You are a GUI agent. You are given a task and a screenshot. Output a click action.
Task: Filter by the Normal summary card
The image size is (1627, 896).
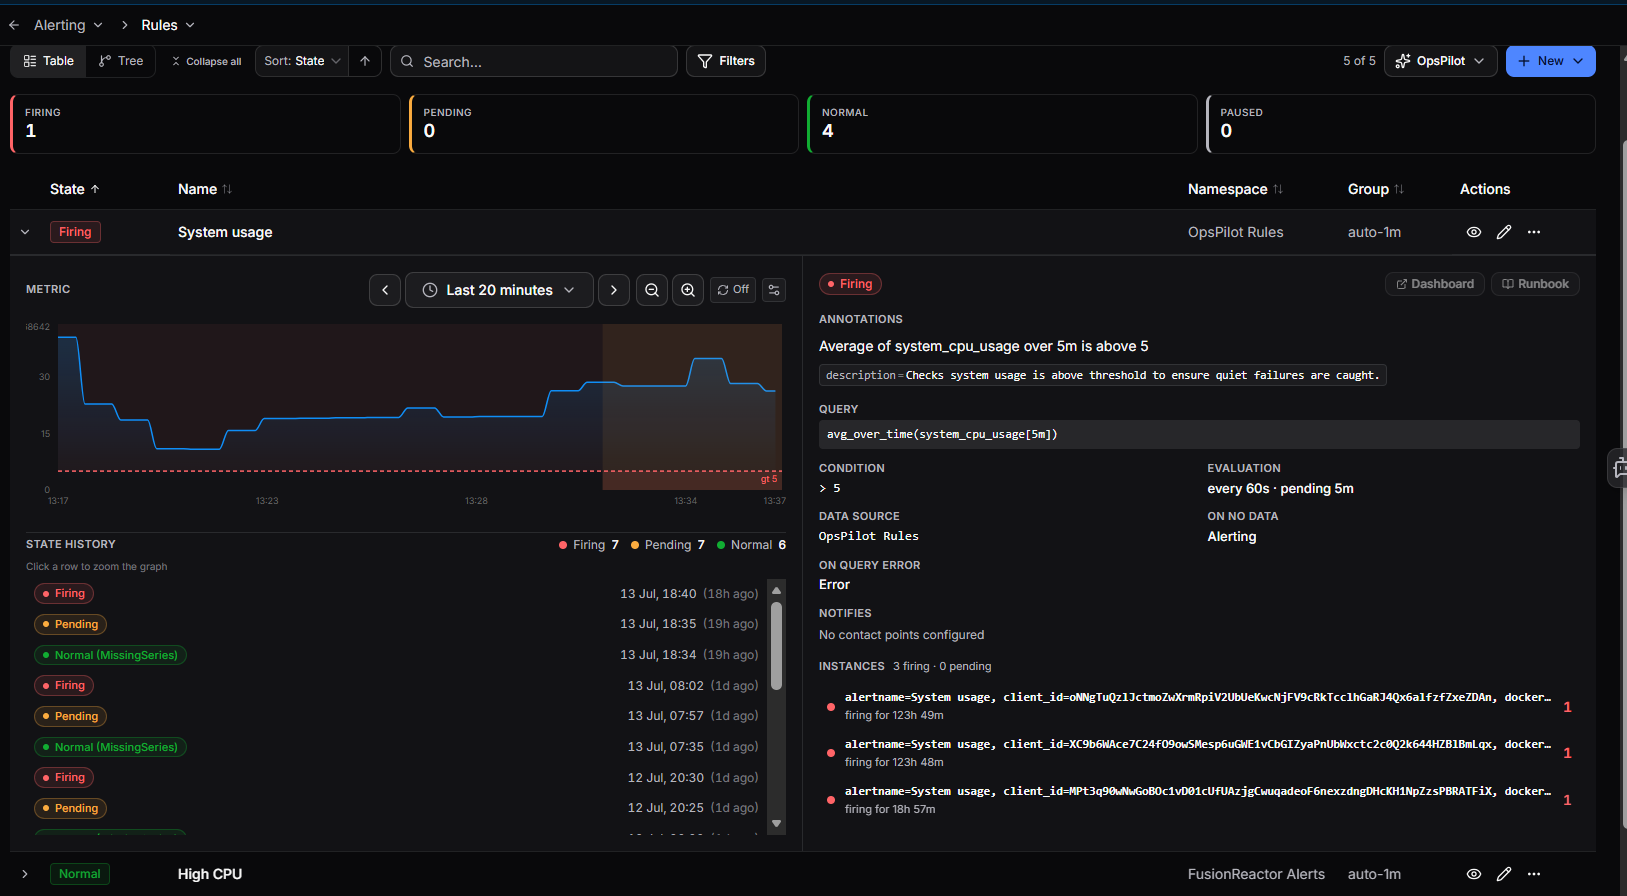coord(1002,124)
